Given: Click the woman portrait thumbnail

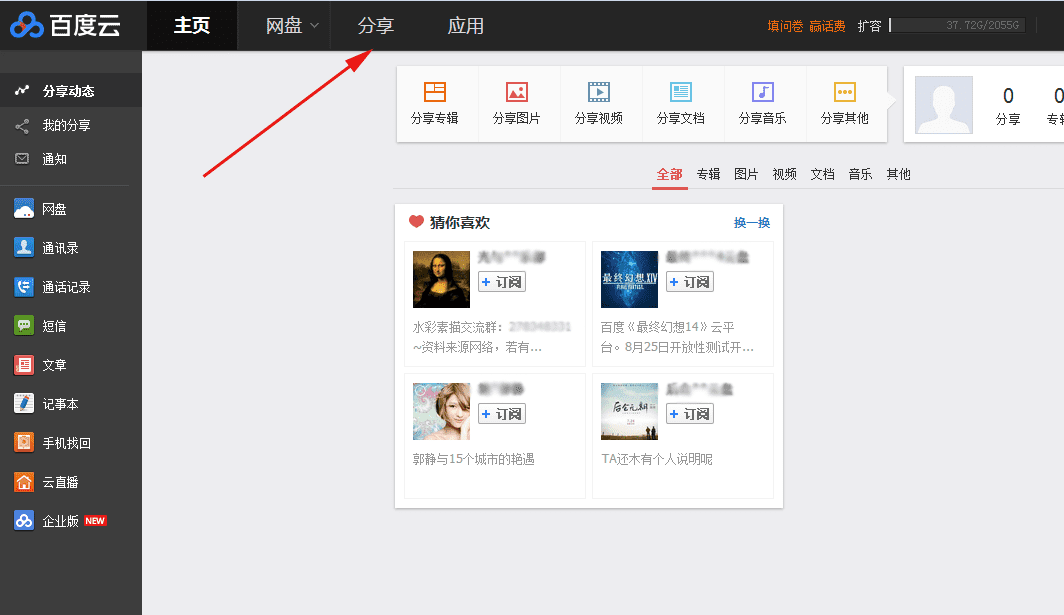Looking at the screenshot, I should 441,411.
